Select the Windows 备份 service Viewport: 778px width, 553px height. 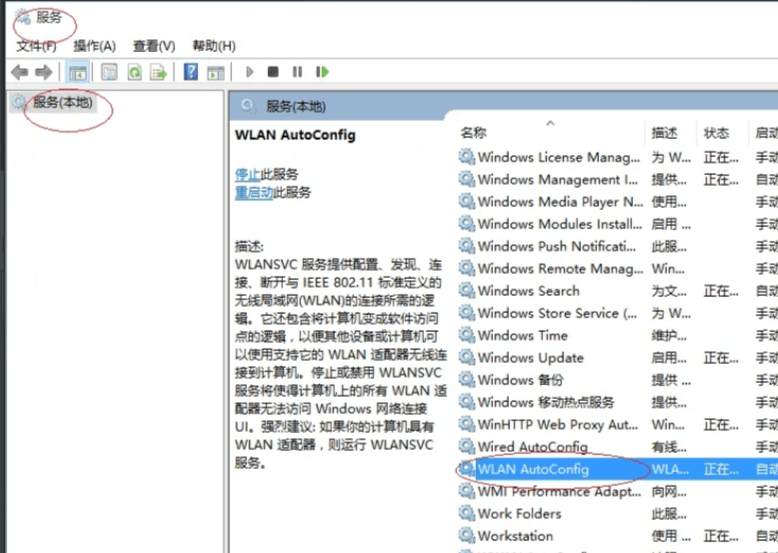pos(617,380)
